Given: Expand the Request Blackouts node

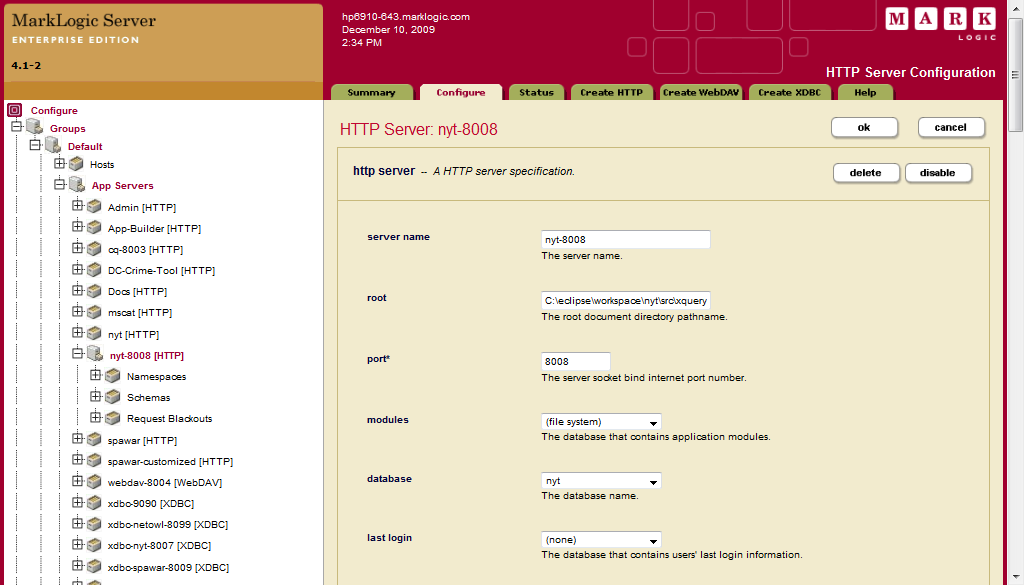Looking at the screenshot, I should click(96, 417).
